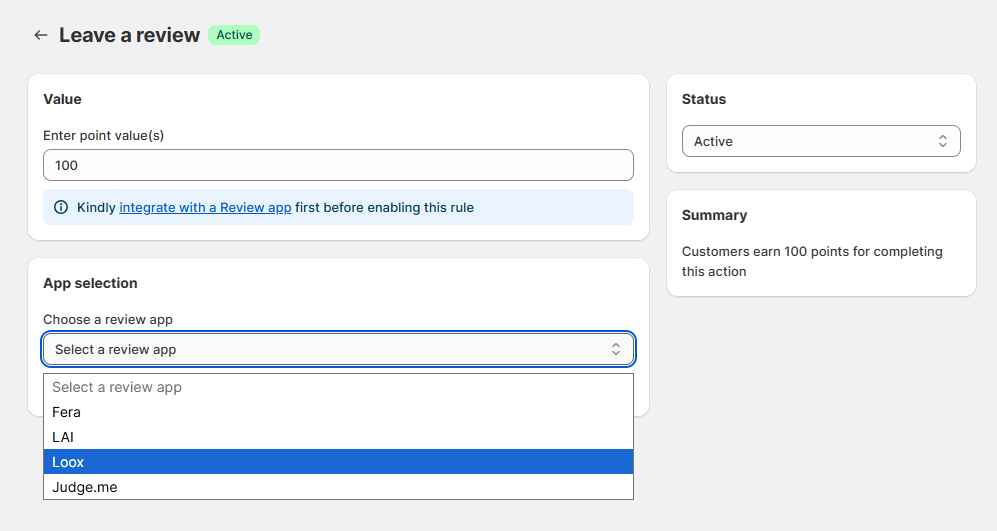
Task: Focus the point value input showing 100
Action: click(338, 165)
